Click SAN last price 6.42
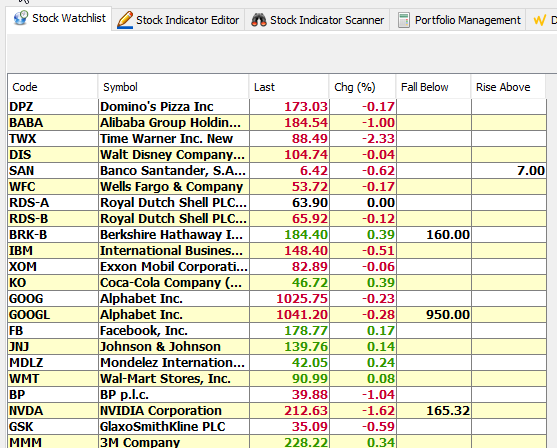This screenshot has width=557, height=448. pyautogui.click(x=290, y=171)
